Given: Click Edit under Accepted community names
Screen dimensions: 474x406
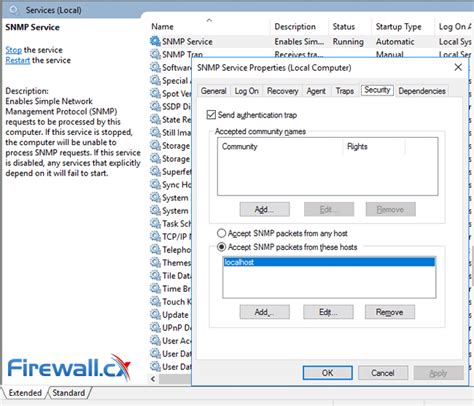Looking at the screenshot, I should (329, 209).
